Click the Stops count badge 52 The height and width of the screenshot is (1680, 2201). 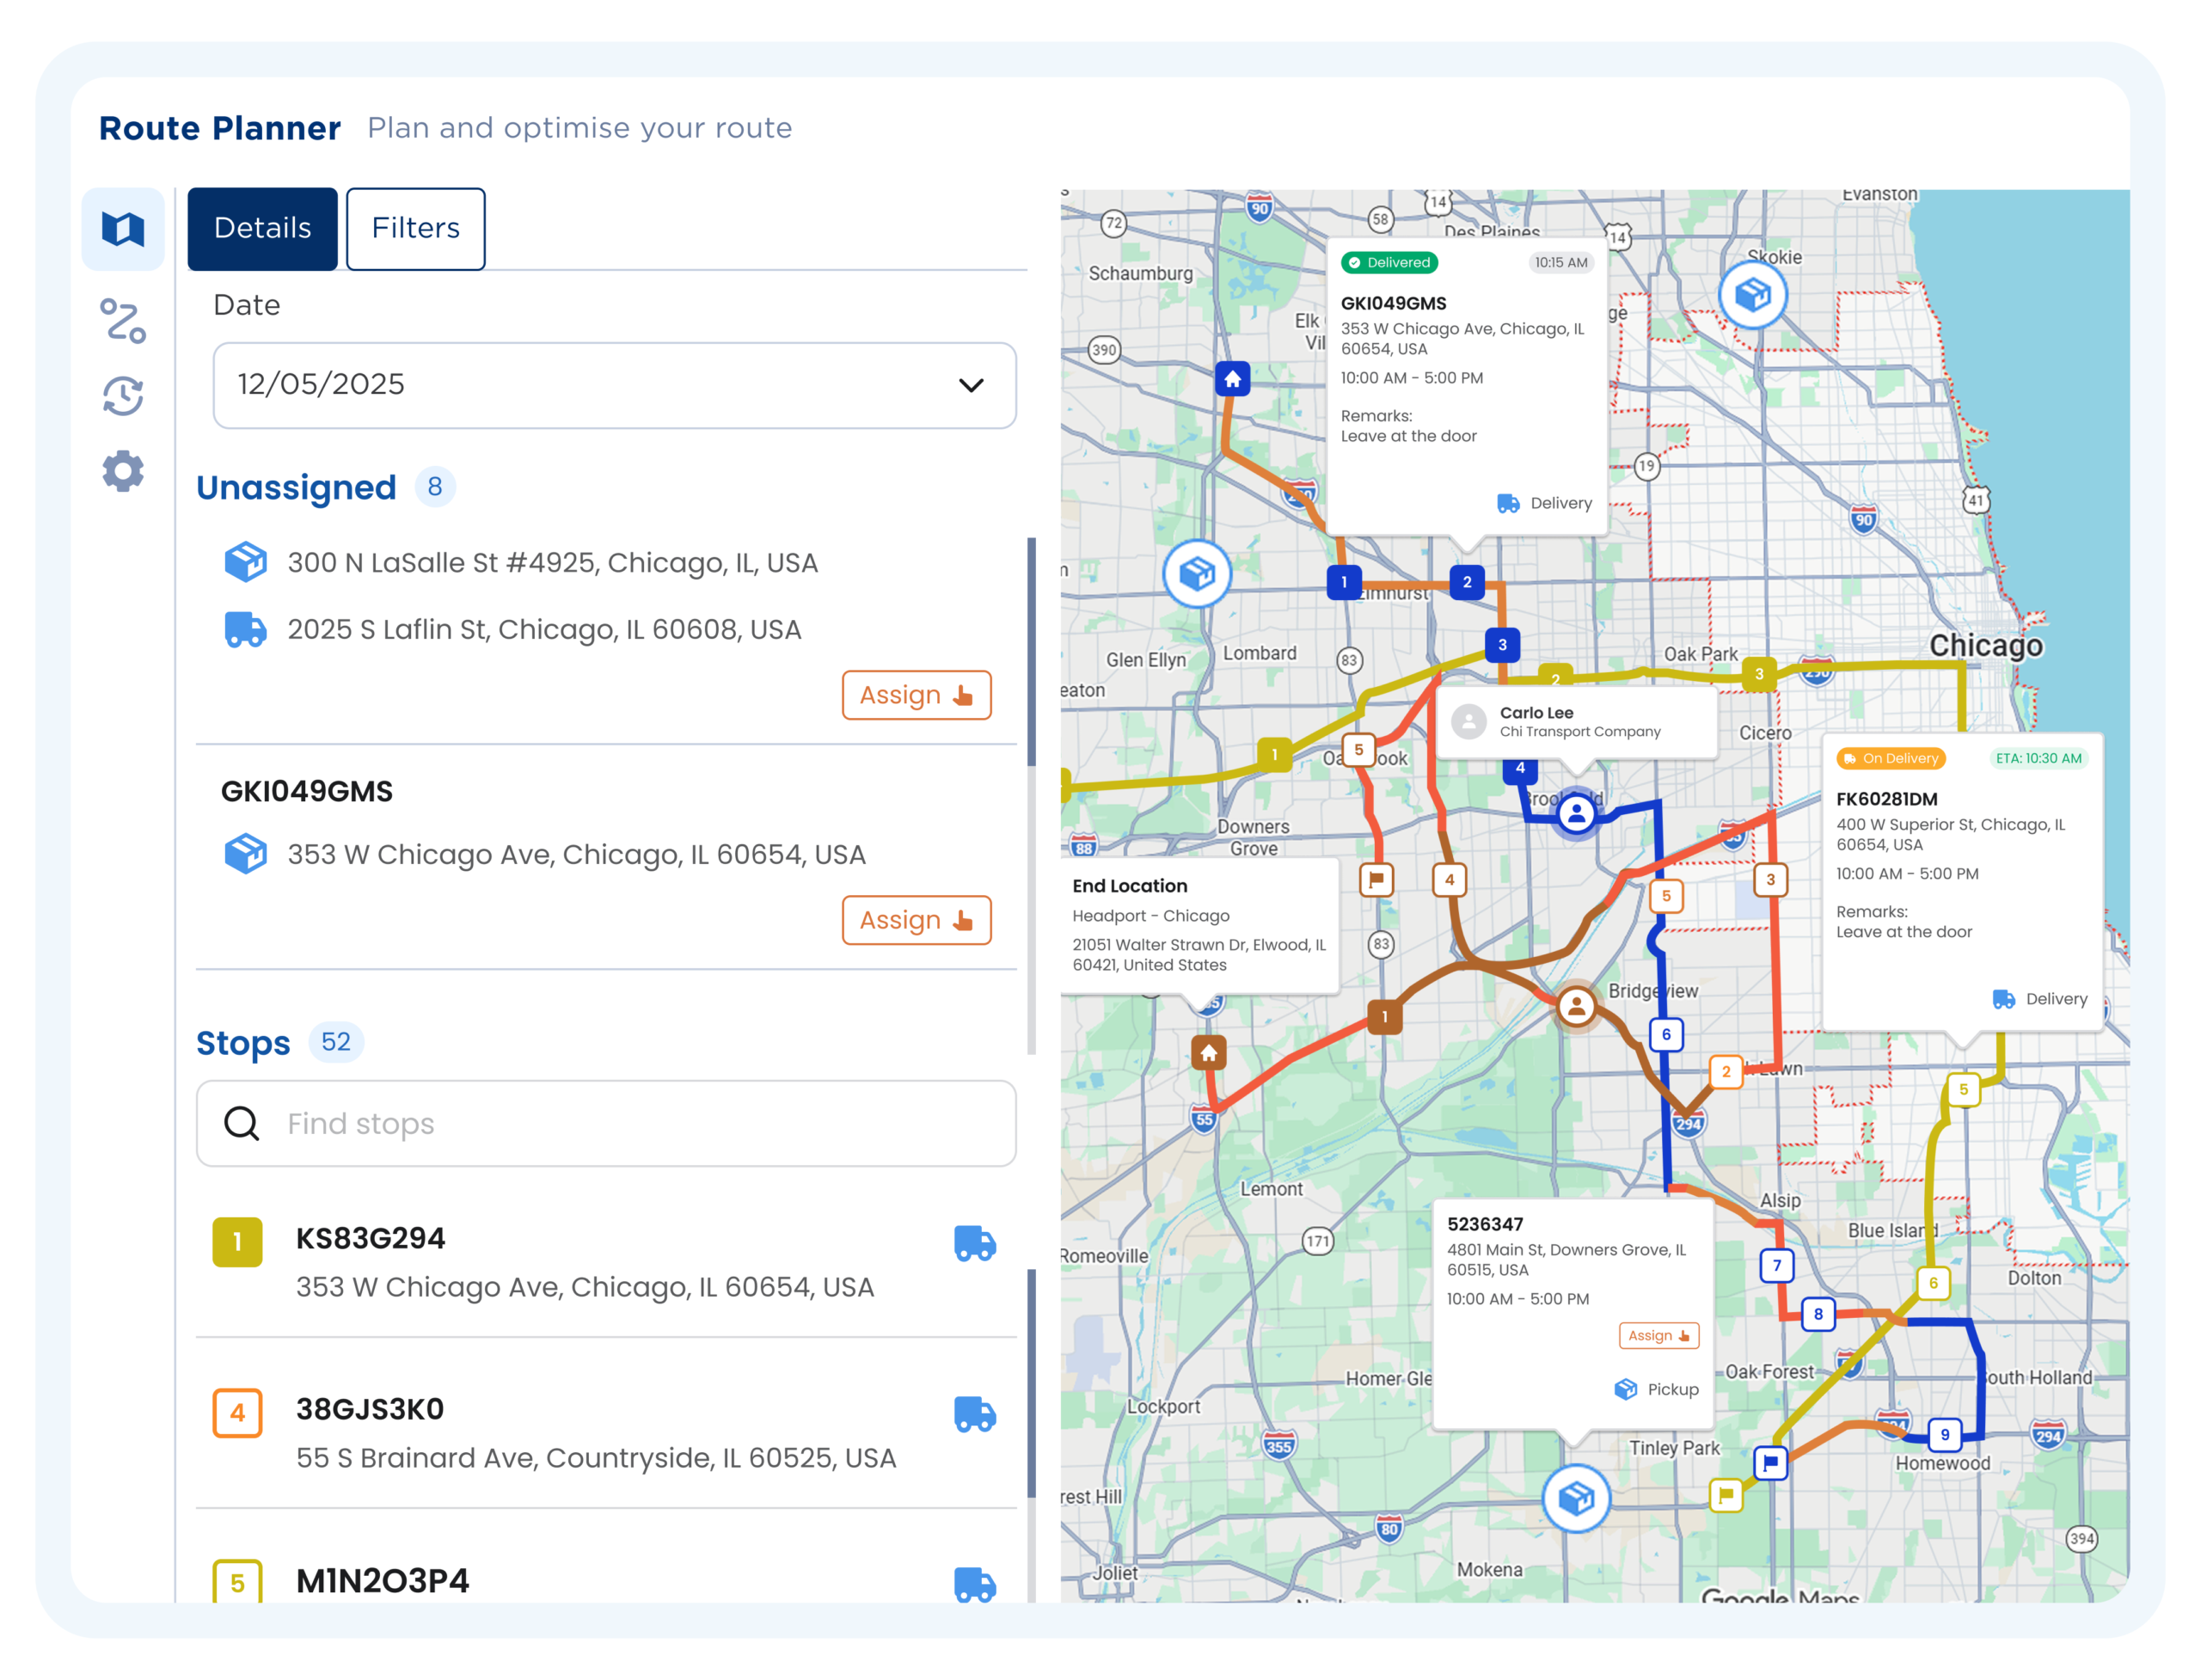336,1042
